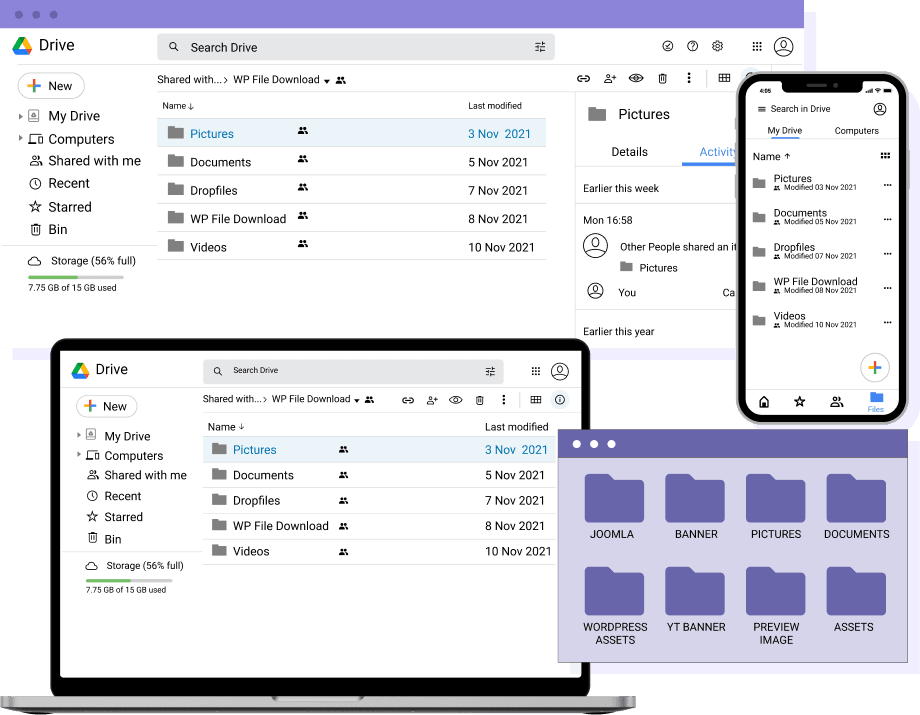
Task: Toggle the preview eye icon in the laptop toolbar
Action: (x=455, y=400)
